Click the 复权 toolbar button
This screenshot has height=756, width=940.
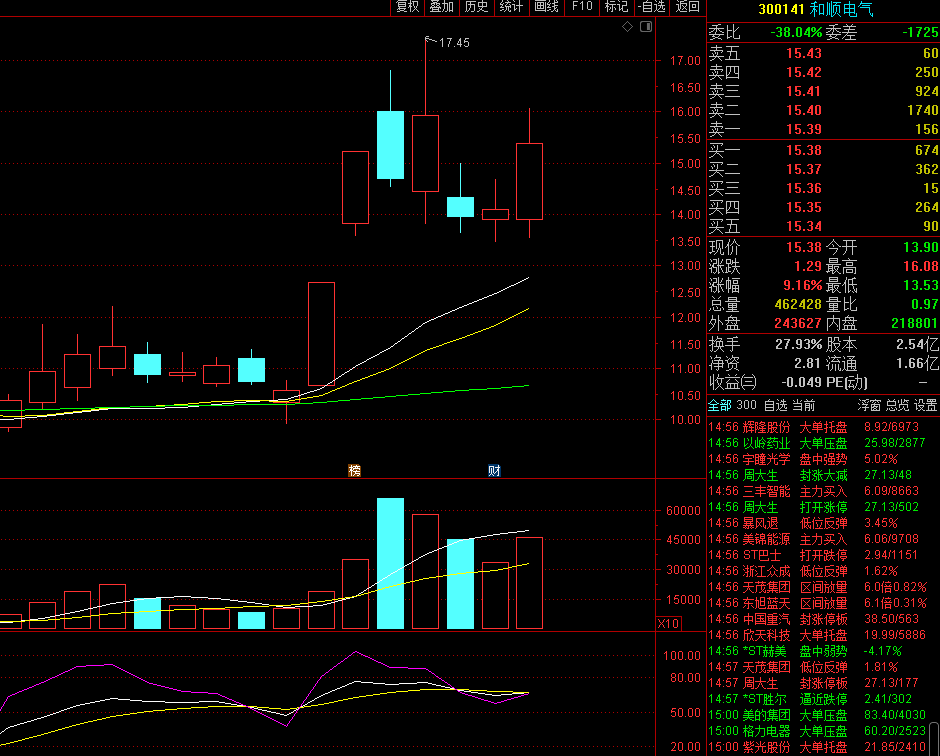(408, 7)
